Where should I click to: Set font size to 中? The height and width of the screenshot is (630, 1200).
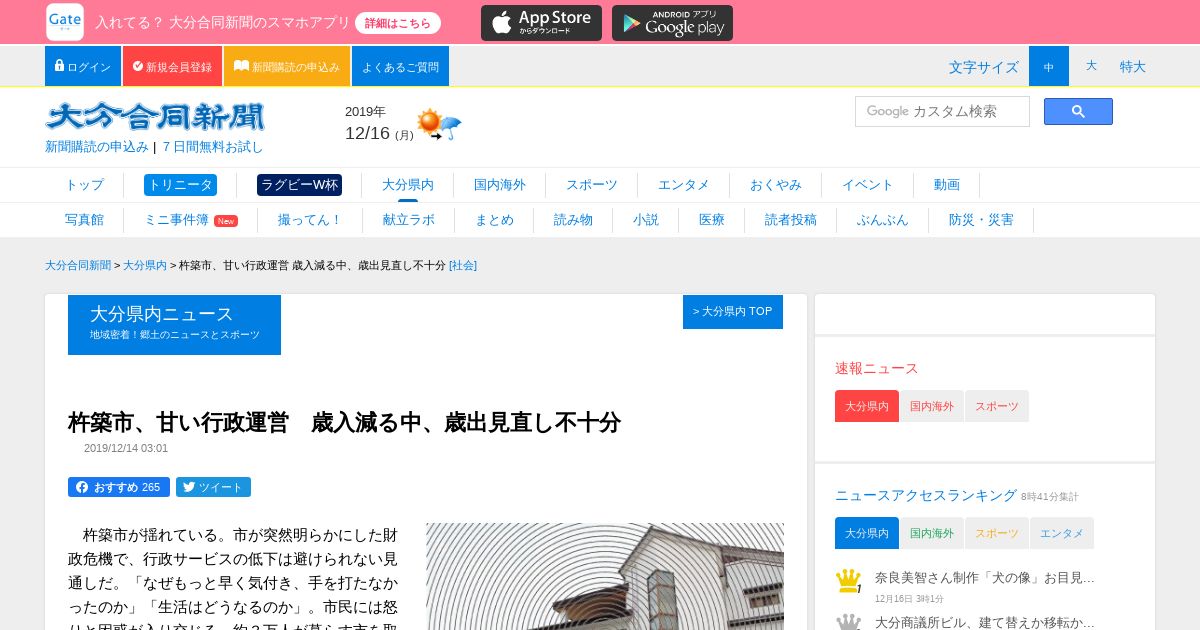[x=1049, y=66]
